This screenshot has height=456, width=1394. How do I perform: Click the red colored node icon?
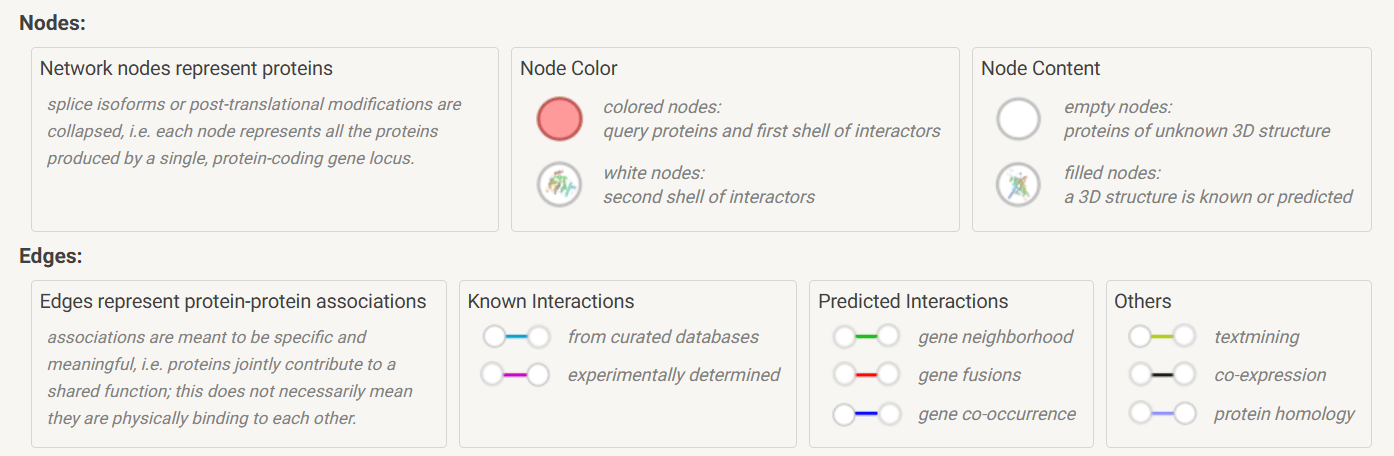pyautogui.click(x=559, y=119)
